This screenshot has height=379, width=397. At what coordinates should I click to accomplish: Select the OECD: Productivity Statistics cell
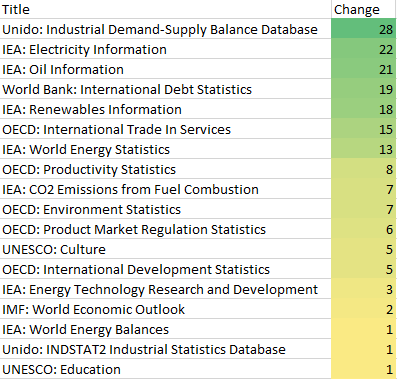coord(165,169)
